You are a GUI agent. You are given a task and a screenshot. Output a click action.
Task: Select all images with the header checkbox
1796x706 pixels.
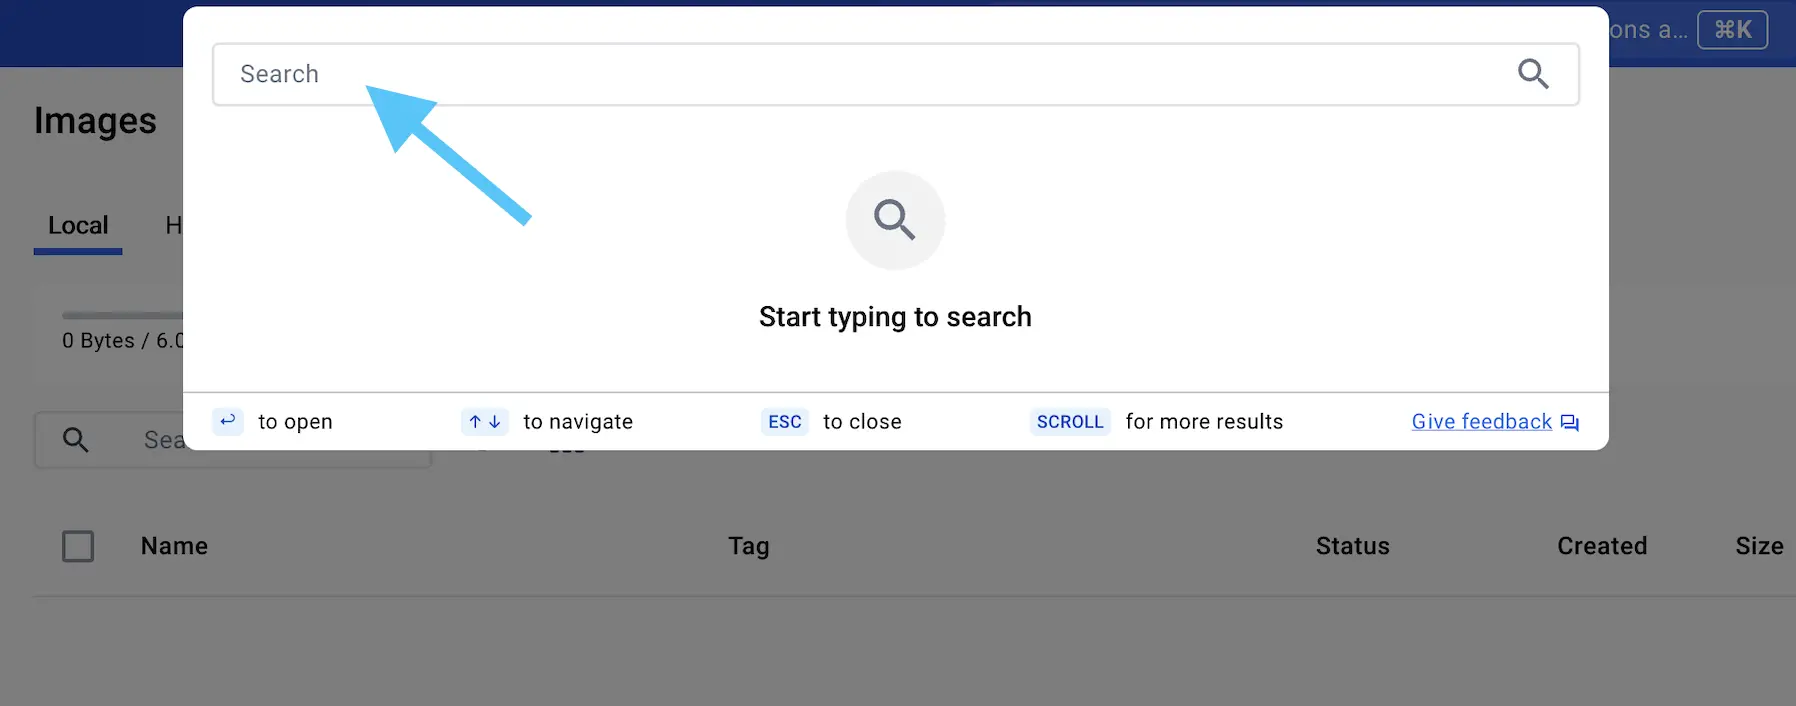pos(78,546)
